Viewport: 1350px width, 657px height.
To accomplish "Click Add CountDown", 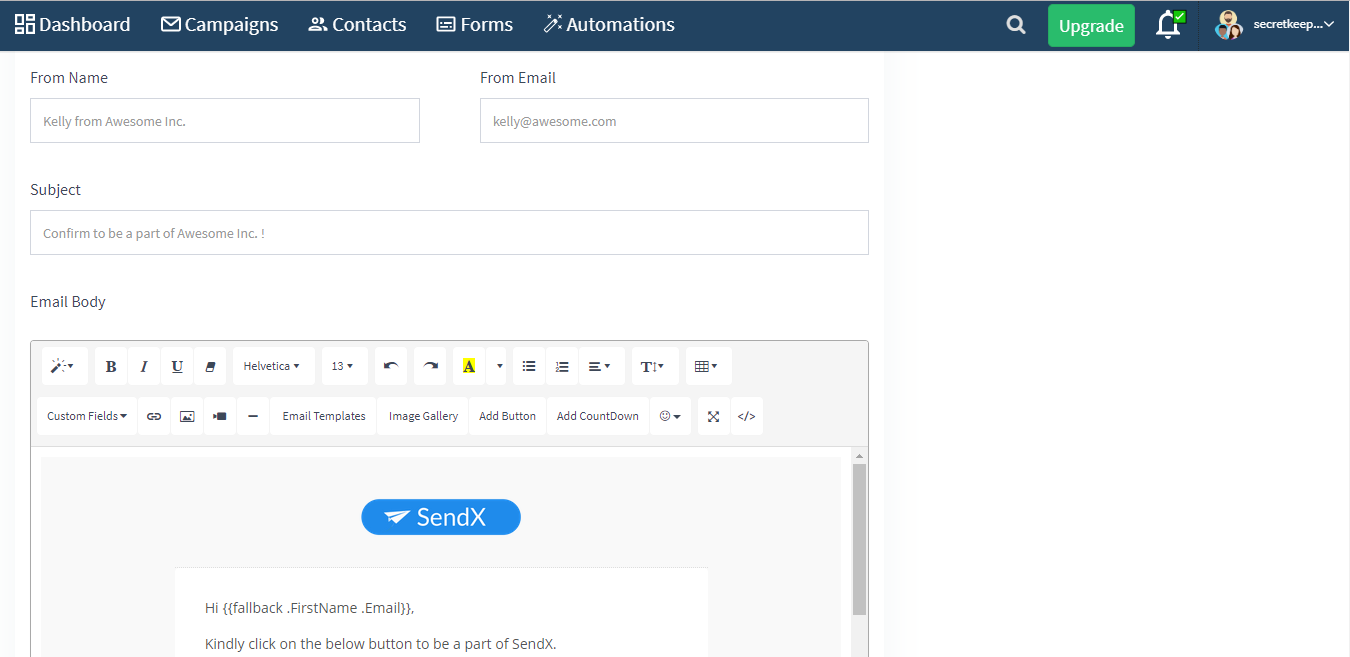I will pos(597,416).
